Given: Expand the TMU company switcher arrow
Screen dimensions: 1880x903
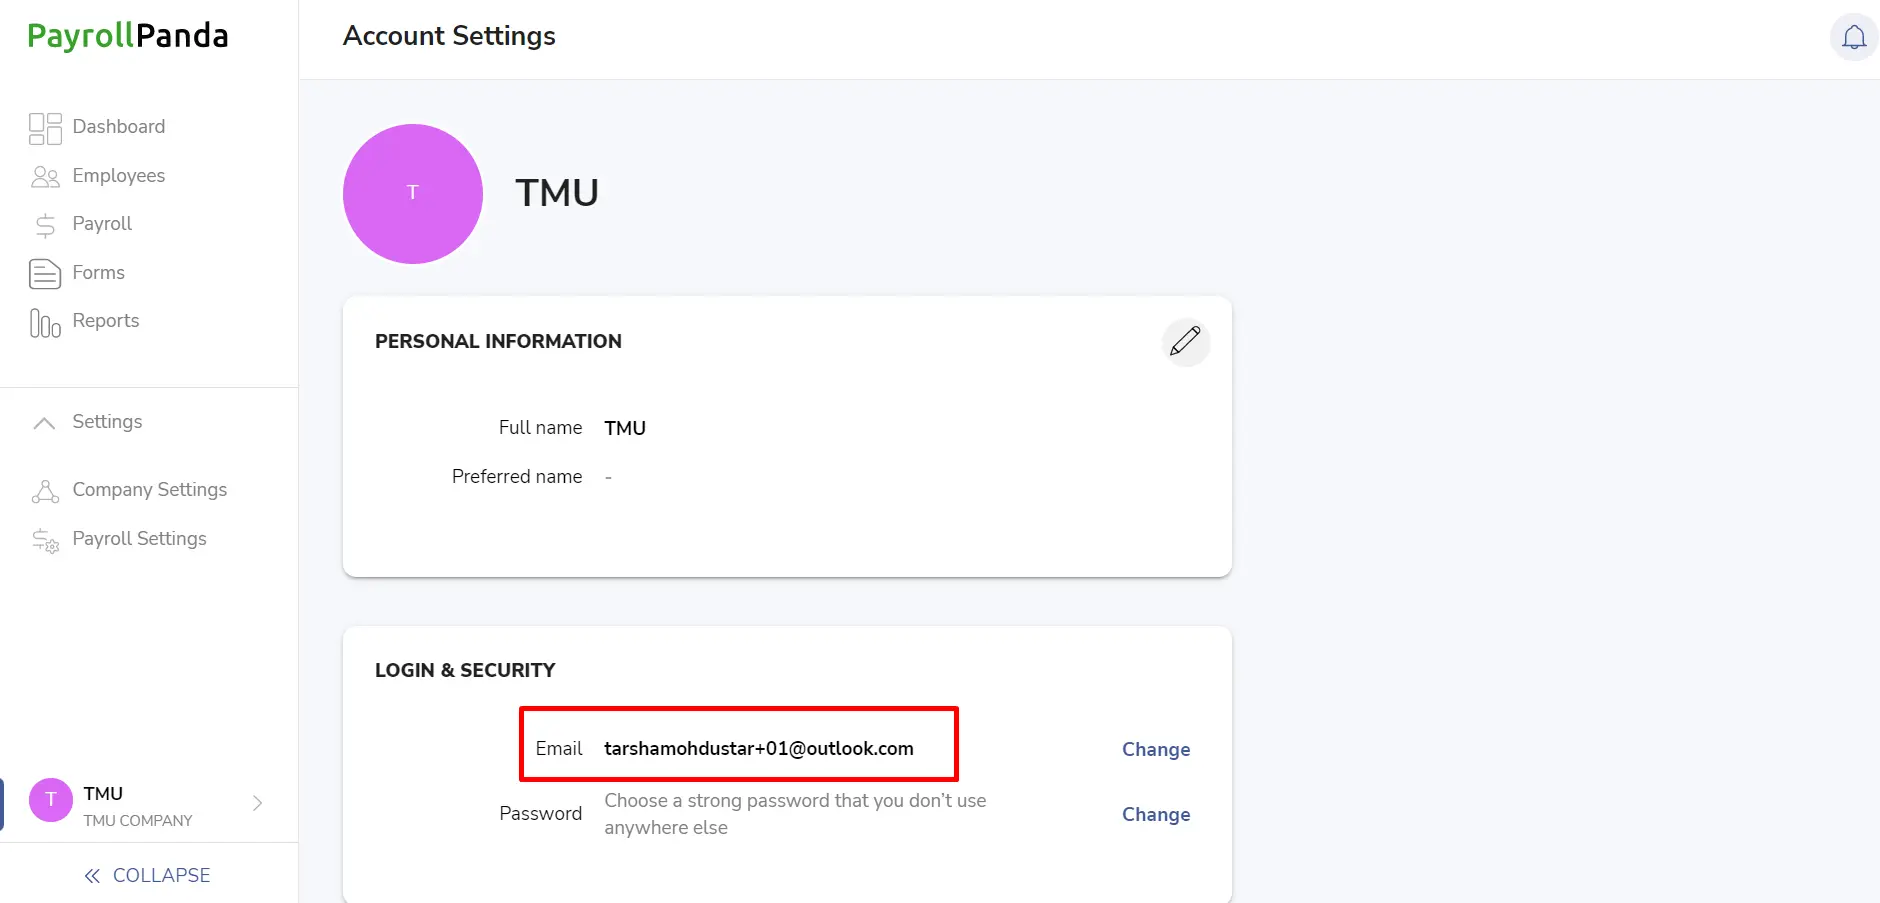Looking at the screenshot, I should click(x=258, y=803).
